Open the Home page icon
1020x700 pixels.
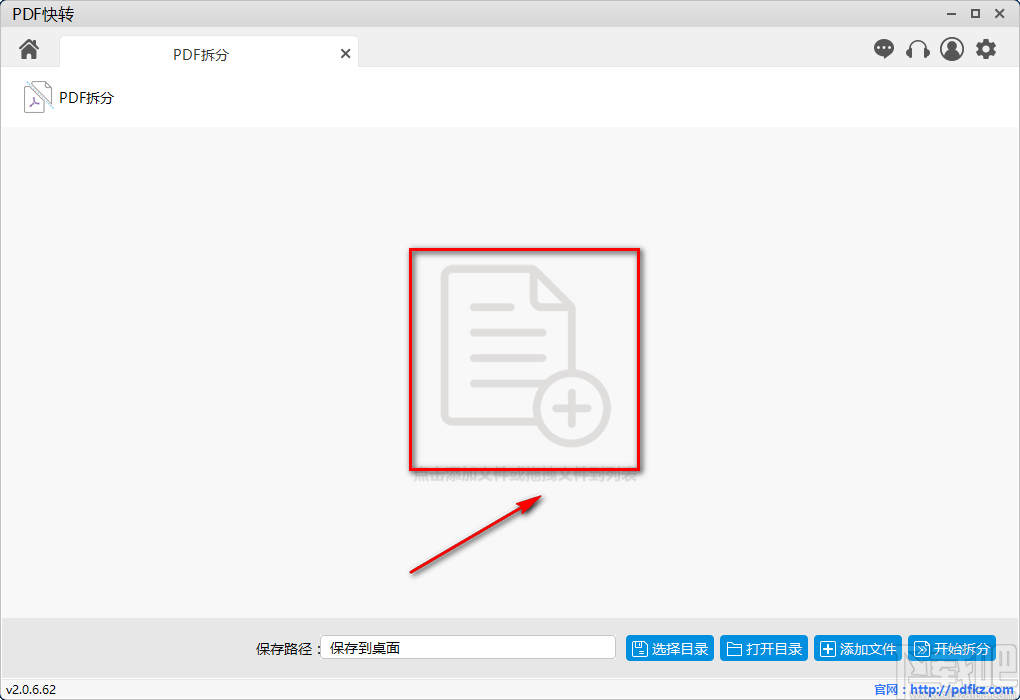27,48
